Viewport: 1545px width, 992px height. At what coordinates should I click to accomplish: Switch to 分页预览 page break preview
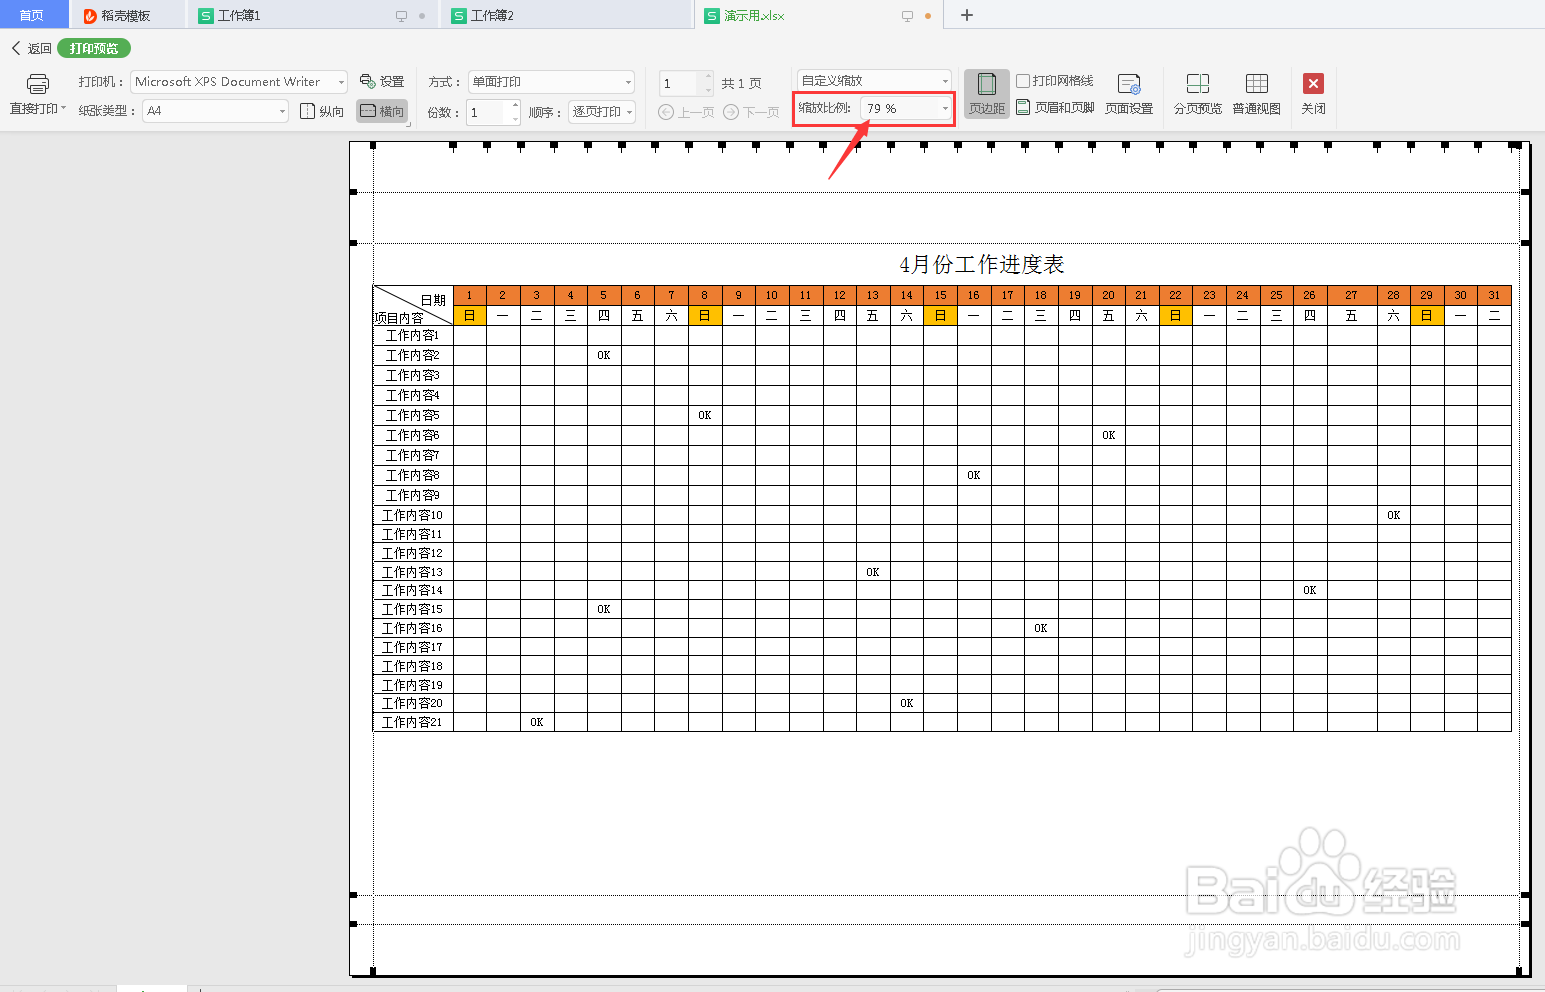point(1198,94)
